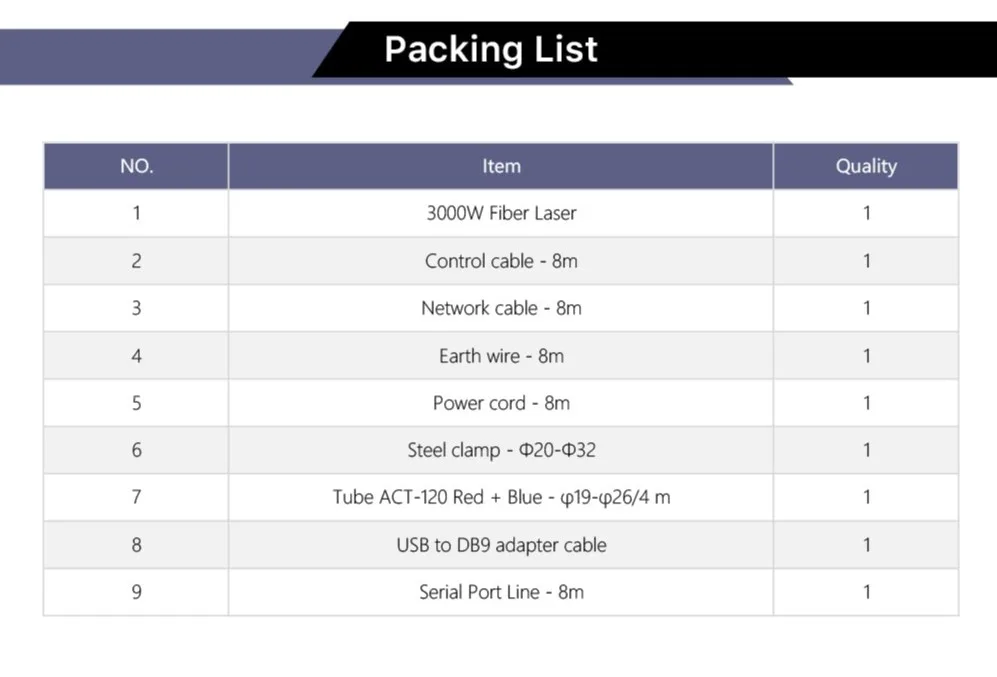Image resolution: width=997 pixels, height=677 pixels.
Task: Click the Earth wire - 8m cell
Action: 501,355
